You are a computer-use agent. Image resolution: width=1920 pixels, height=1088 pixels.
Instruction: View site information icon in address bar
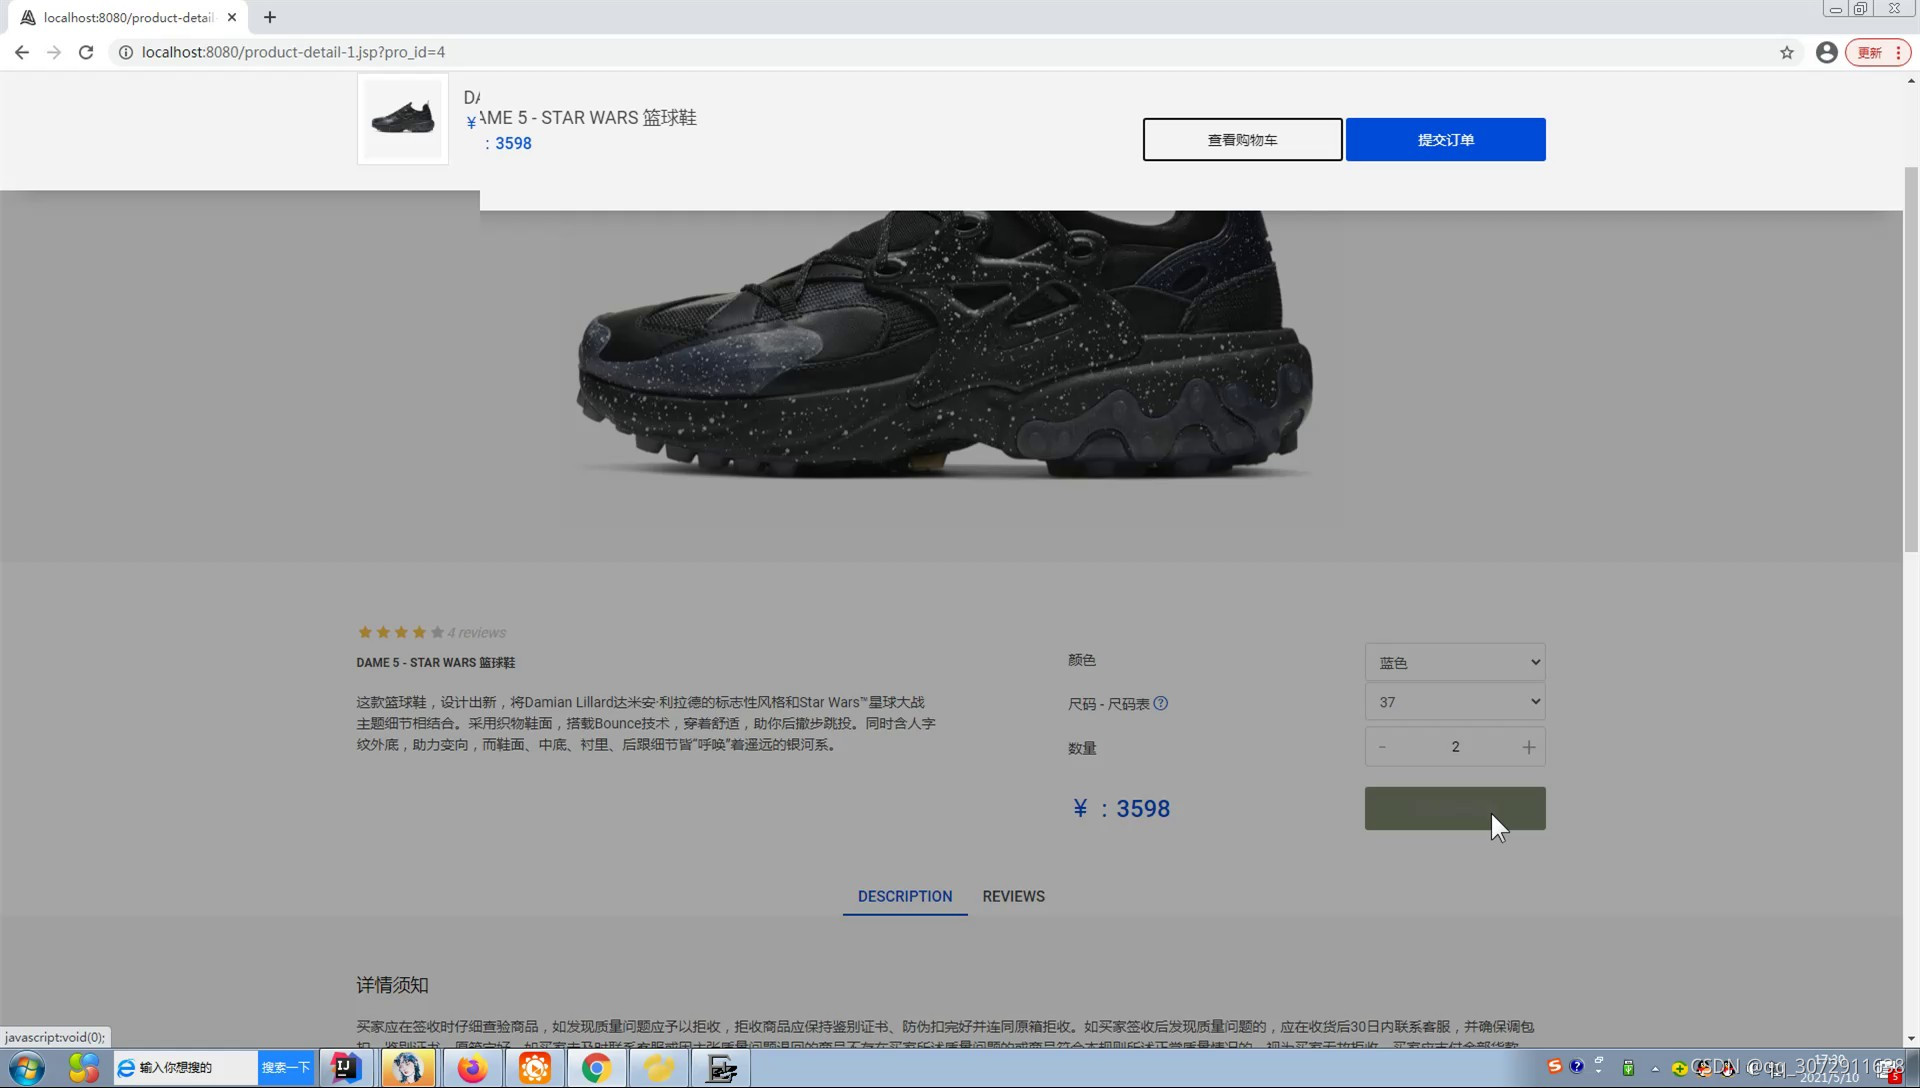click(126, 52)
